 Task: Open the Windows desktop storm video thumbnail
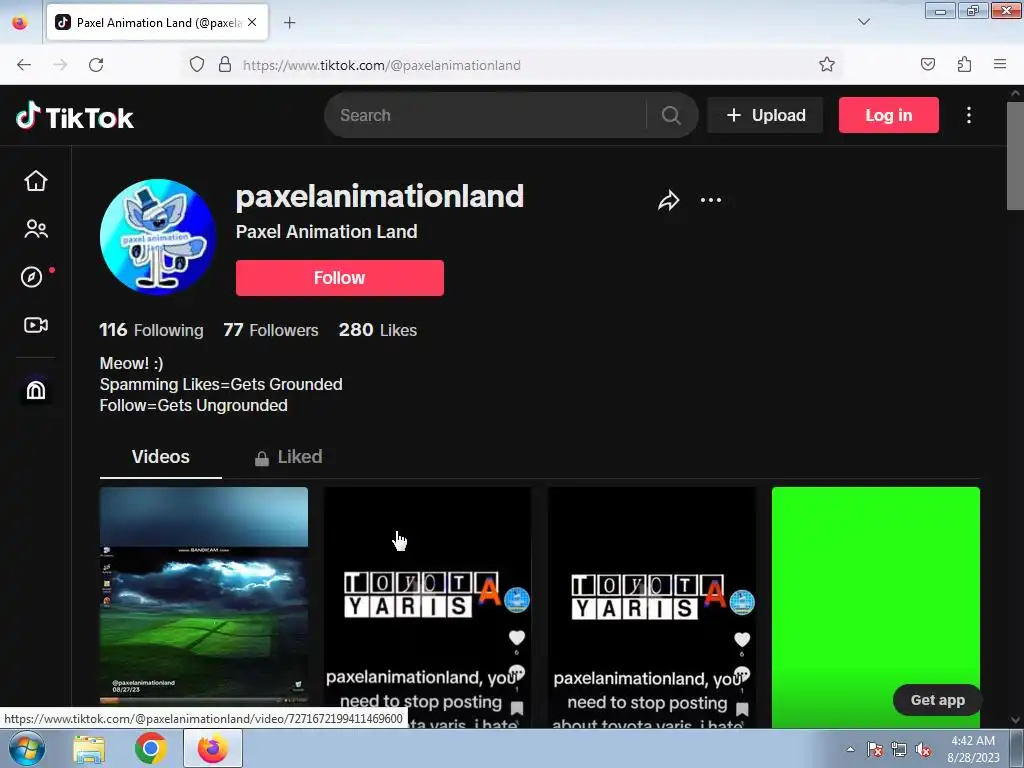tap(204, 596)
